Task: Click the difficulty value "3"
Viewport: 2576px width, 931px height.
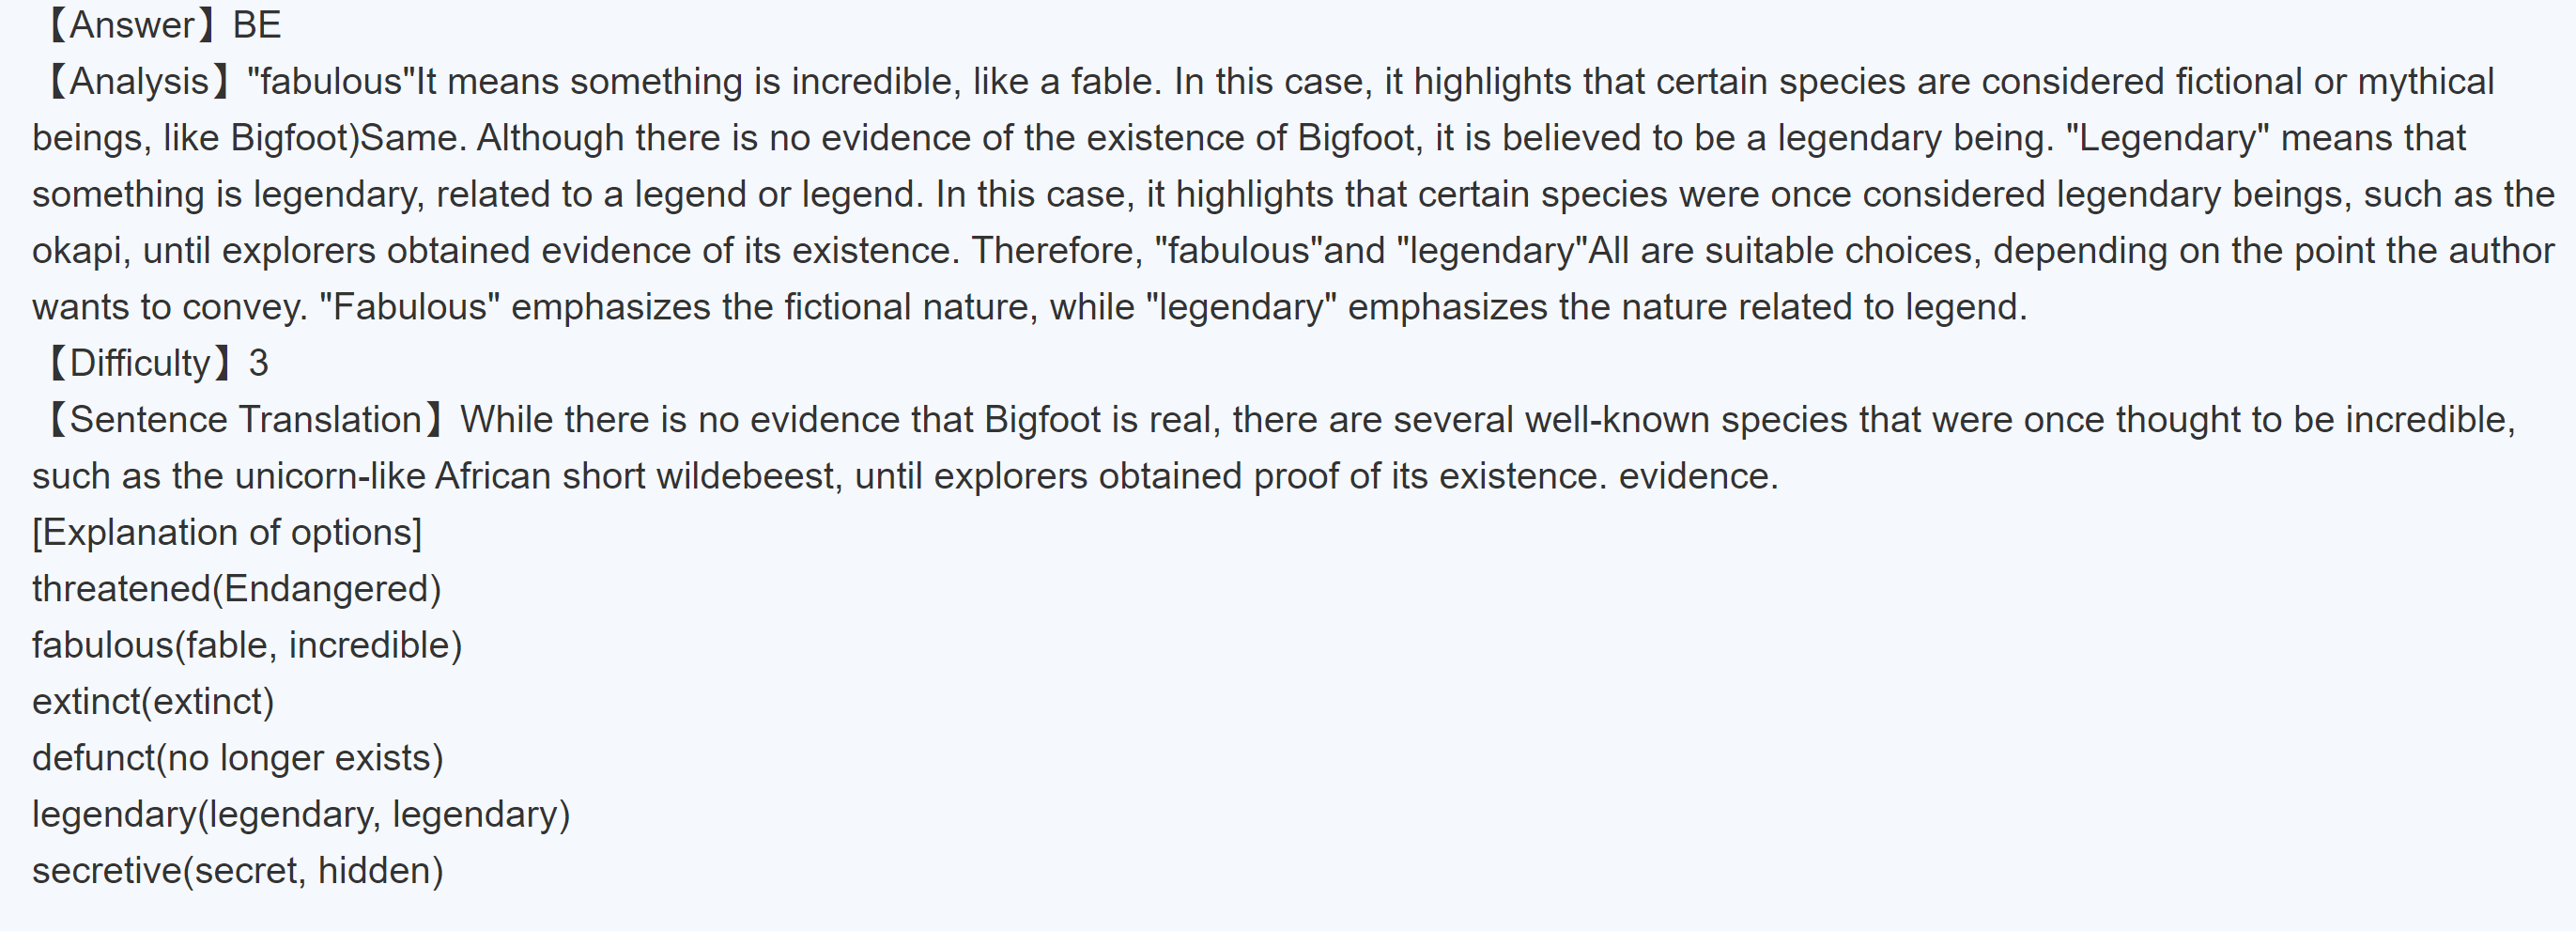Action: tap(259, 363)
